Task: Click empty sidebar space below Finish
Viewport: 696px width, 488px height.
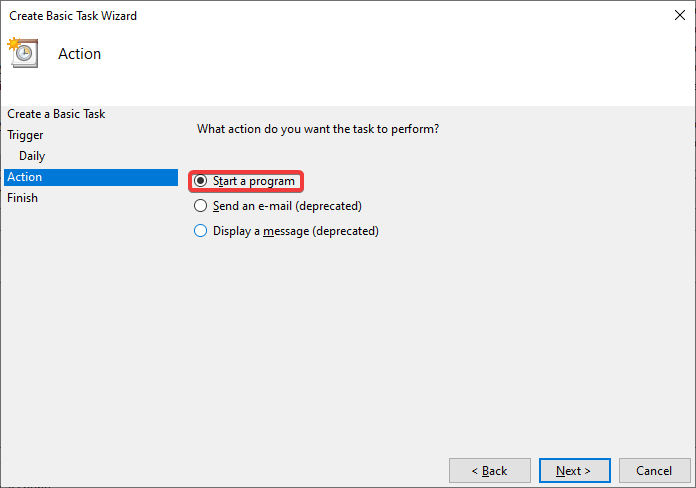Action: 90,320
